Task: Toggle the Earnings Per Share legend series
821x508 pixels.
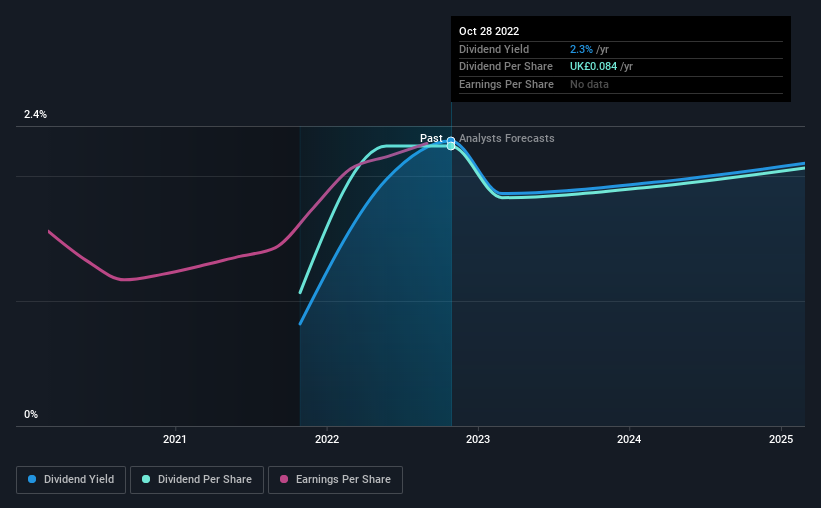Action: 335,480
